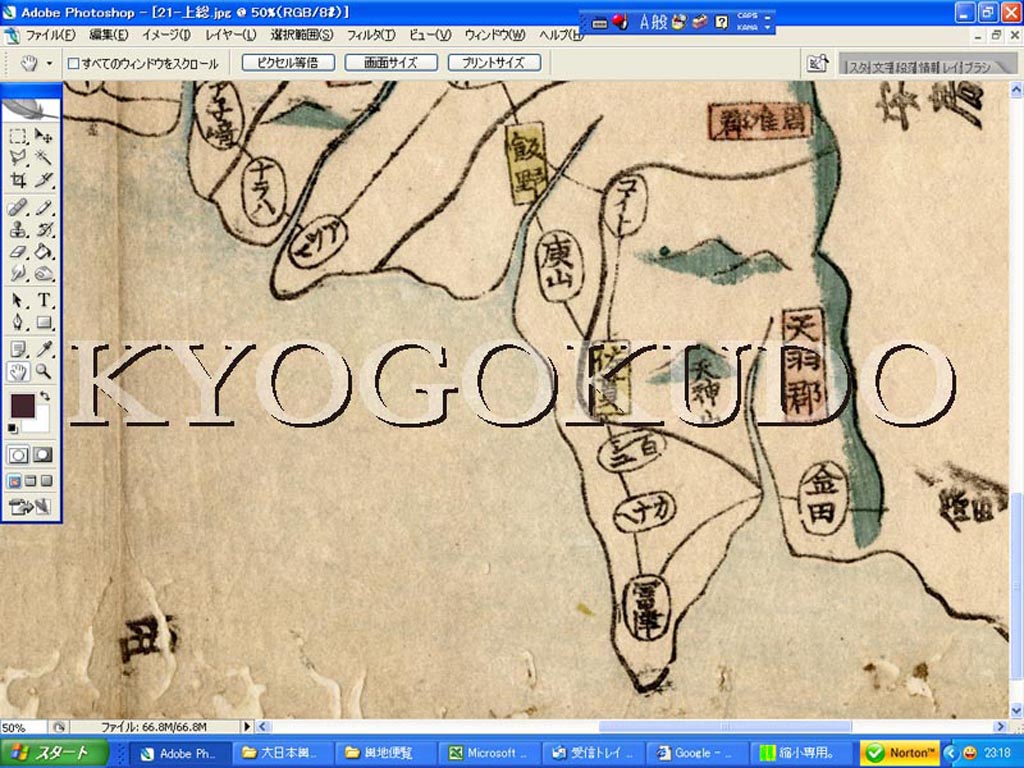
Task: Switch to Full Screen with menu bar mode
Action: [x=30, y=481]
